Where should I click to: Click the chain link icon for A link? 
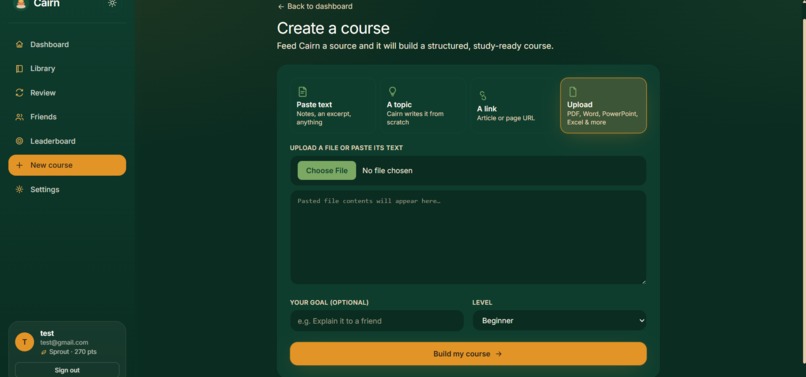(x=483, y=96)
